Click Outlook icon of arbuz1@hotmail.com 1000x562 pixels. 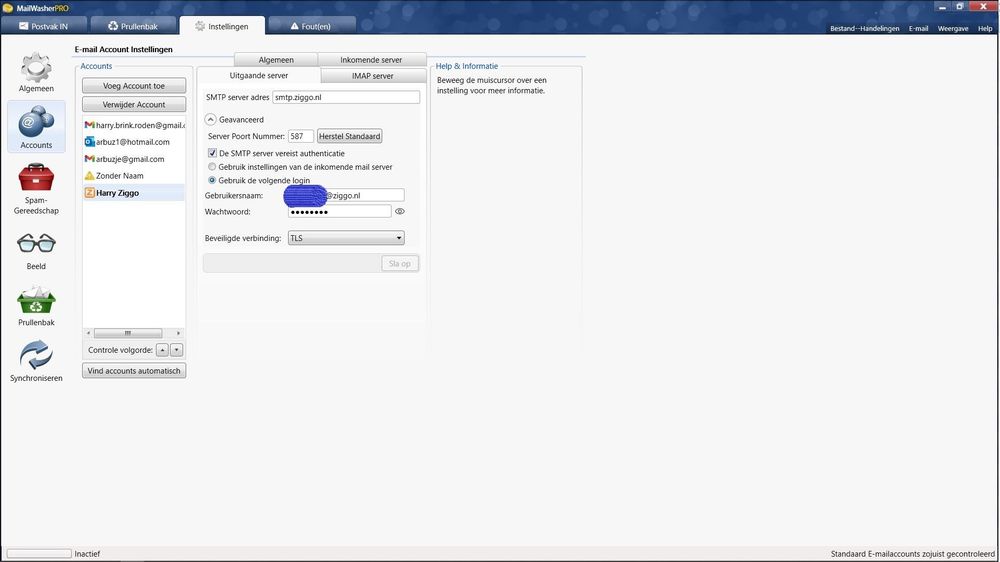[x=89, y=142]
